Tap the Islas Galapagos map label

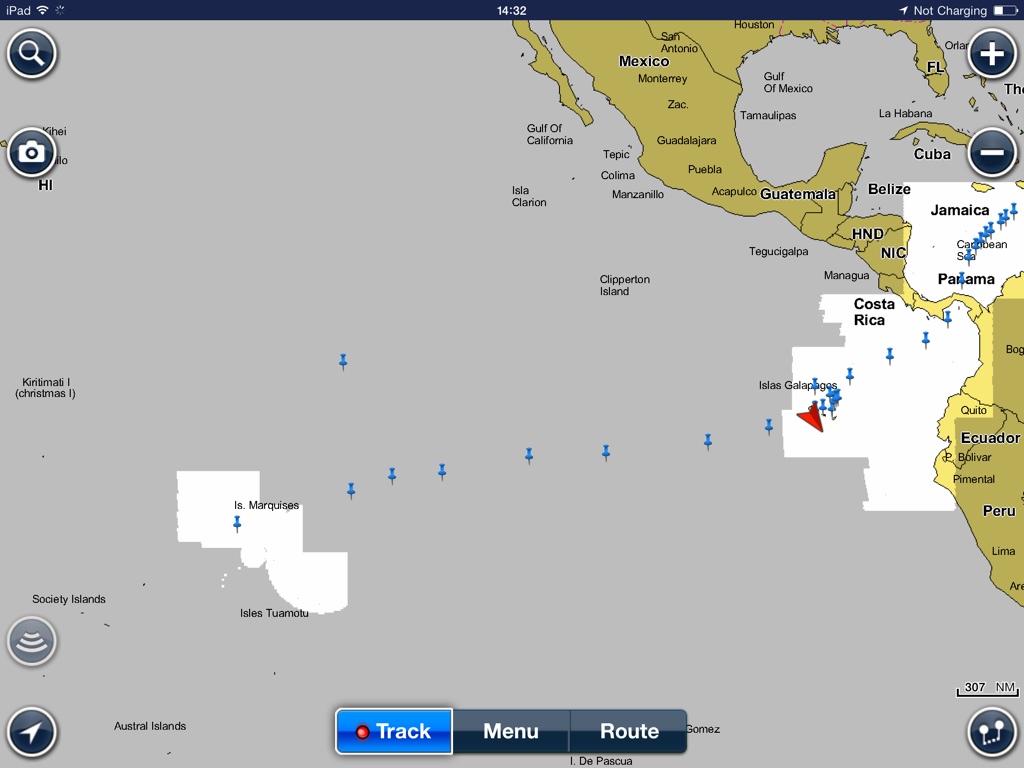[x=797, y=385]
